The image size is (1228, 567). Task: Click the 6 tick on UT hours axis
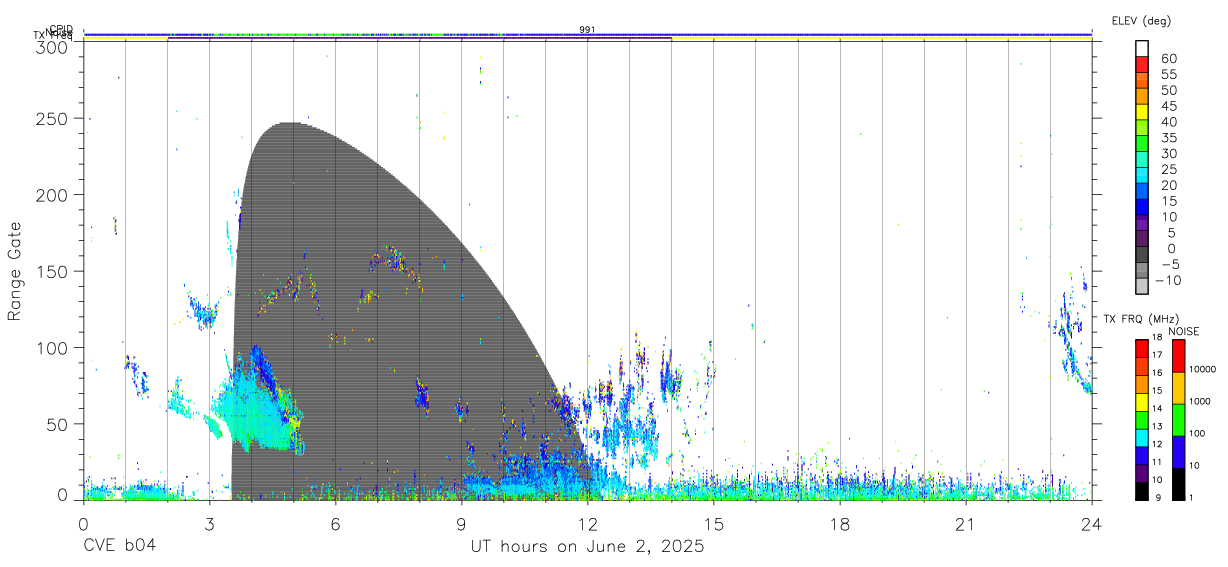[x=336, y=524]
